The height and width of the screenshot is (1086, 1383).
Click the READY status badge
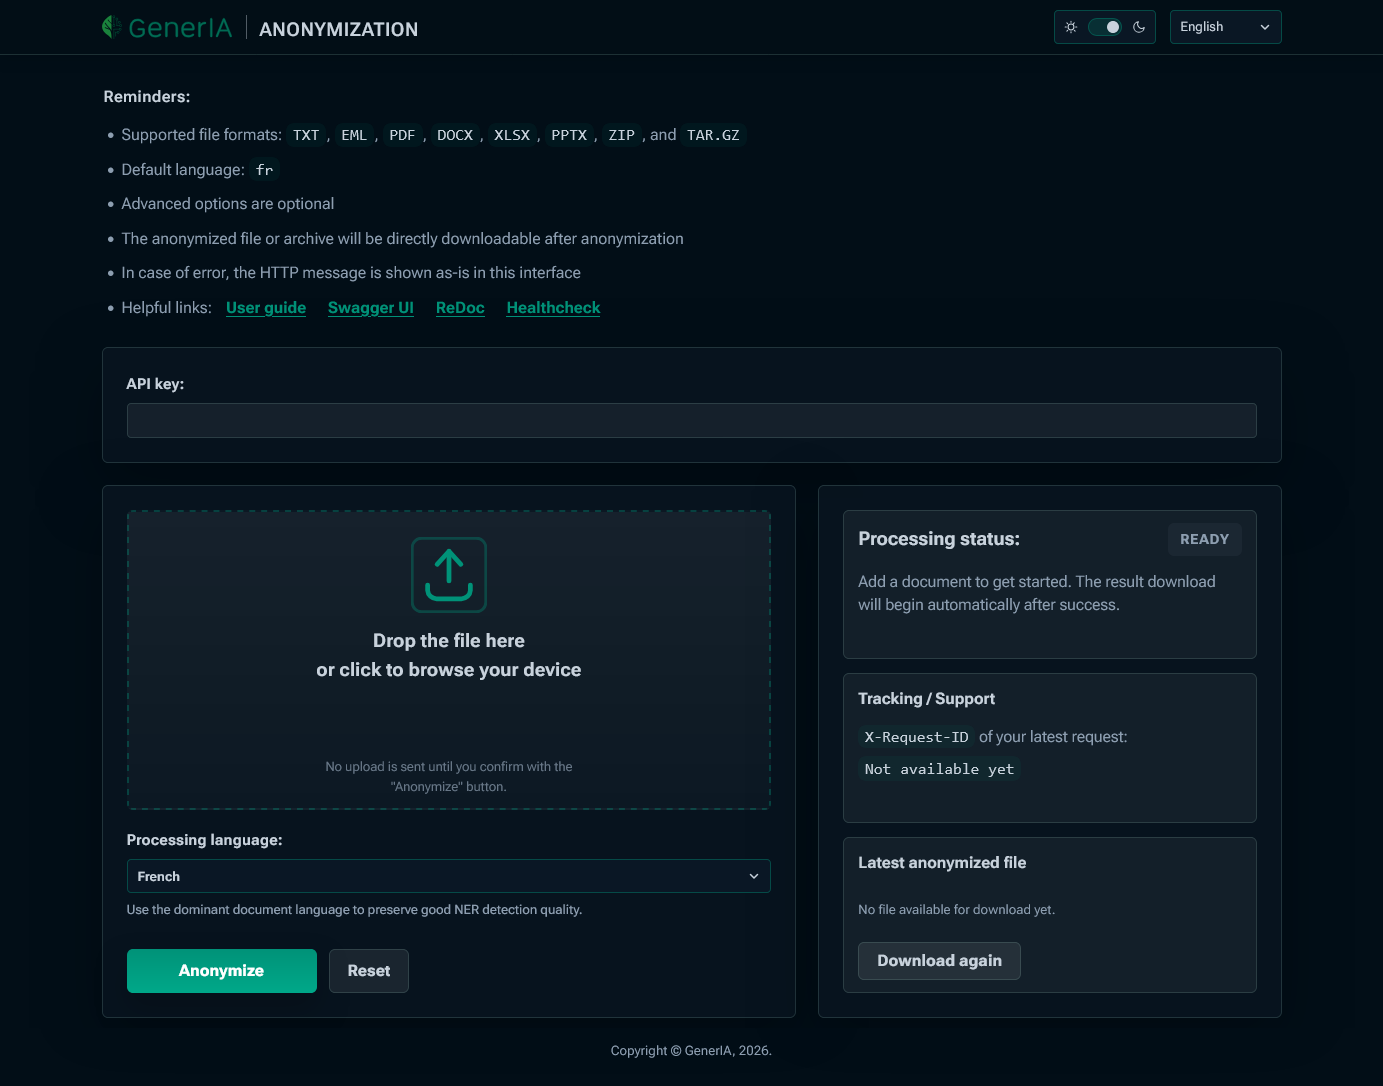pos(1204,539)
